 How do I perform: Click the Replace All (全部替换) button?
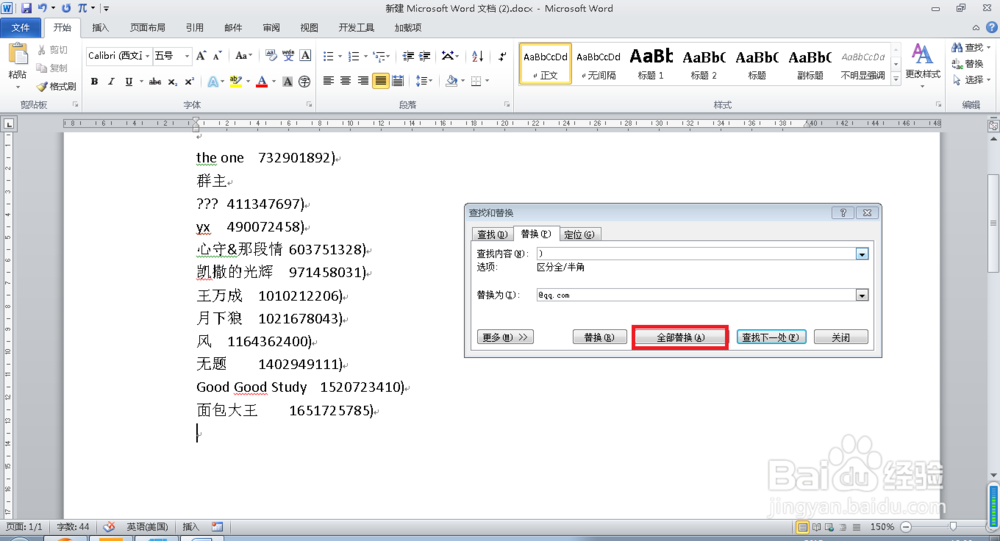point(680,337)
